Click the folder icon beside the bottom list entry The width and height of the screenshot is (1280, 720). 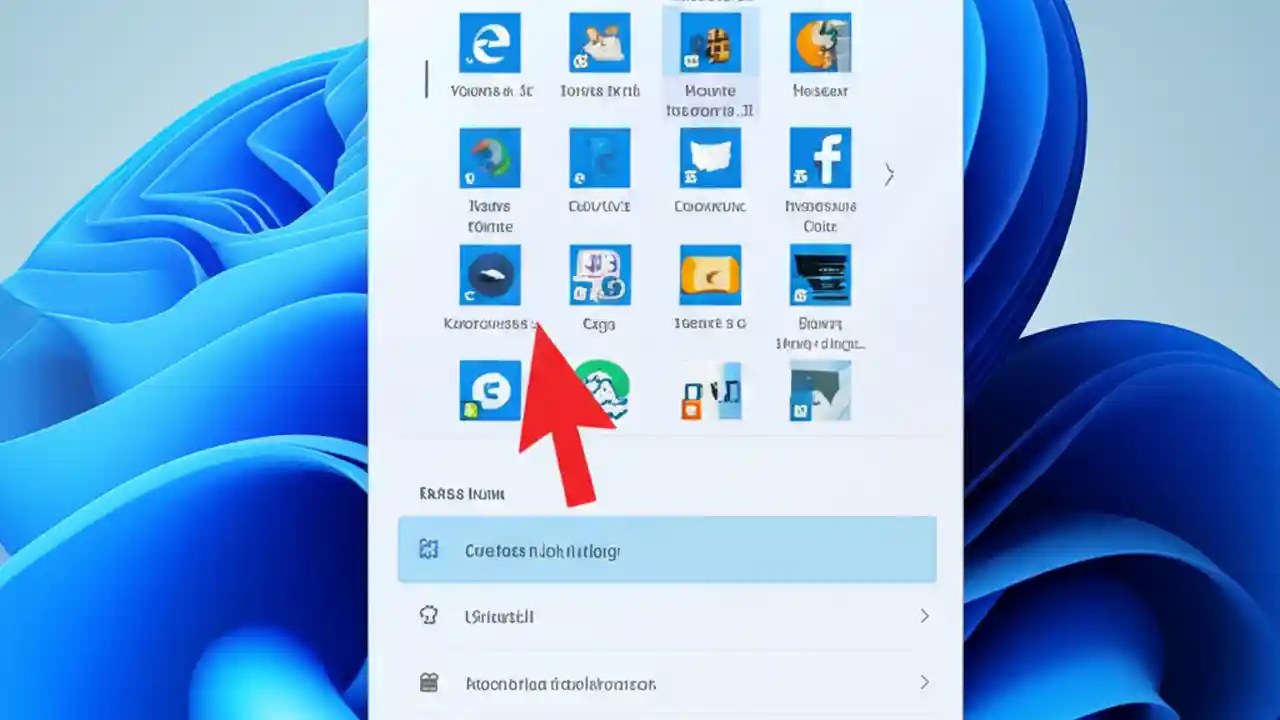click(x=429, y=683)
